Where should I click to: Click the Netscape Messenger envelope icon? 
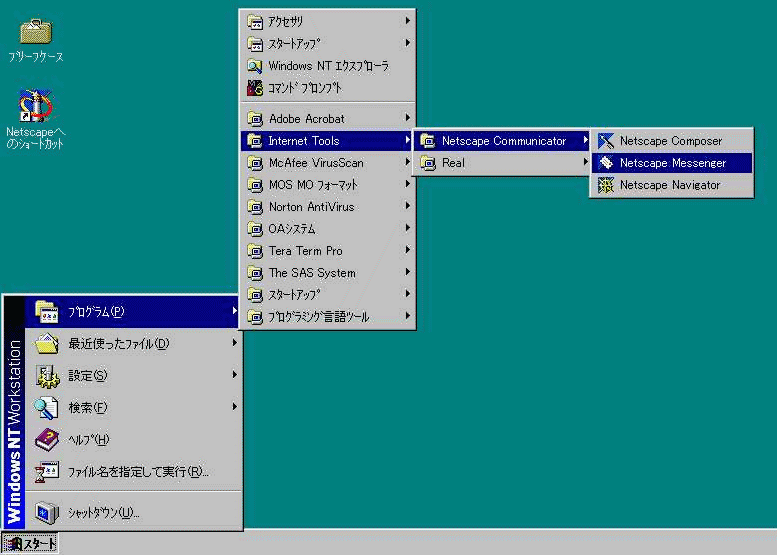(x=606, y=163)
